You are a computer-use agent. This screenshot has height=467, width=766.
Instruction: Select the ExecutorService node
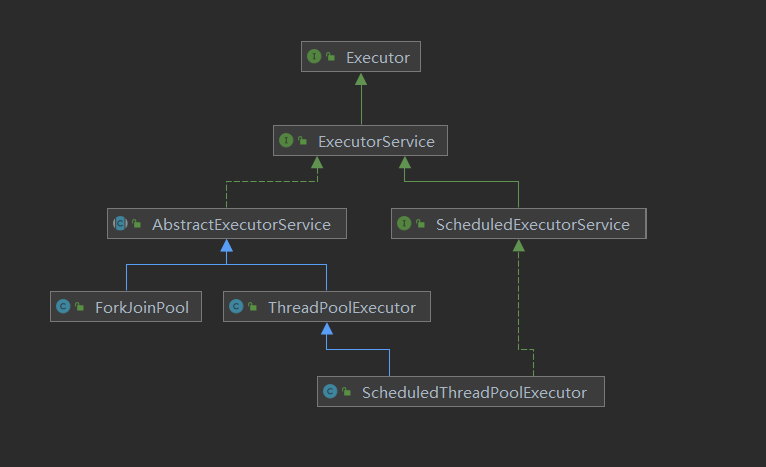[x=361, y=141]
